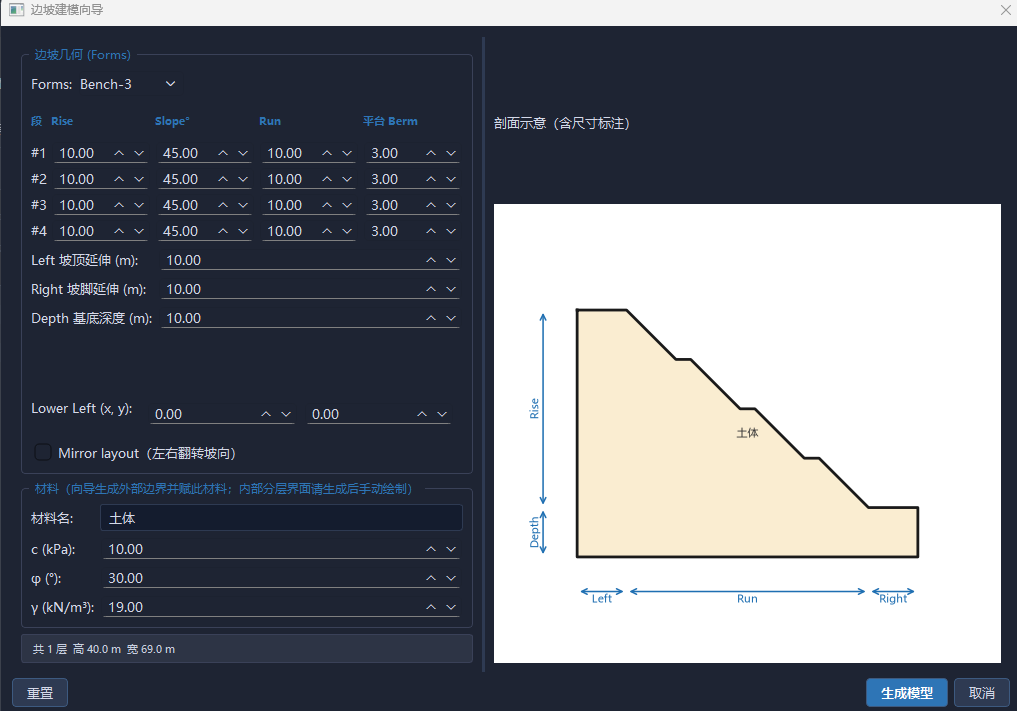This screenshot has width=1017, height=711.
Task: Decrease Slope value for segment #2
Action: pos(243,179)
